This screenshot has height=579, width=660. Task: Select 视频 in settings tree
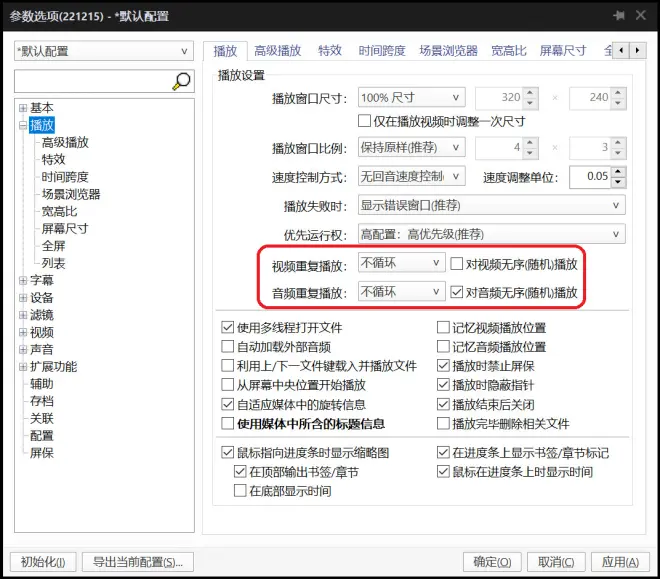point(42,332)
